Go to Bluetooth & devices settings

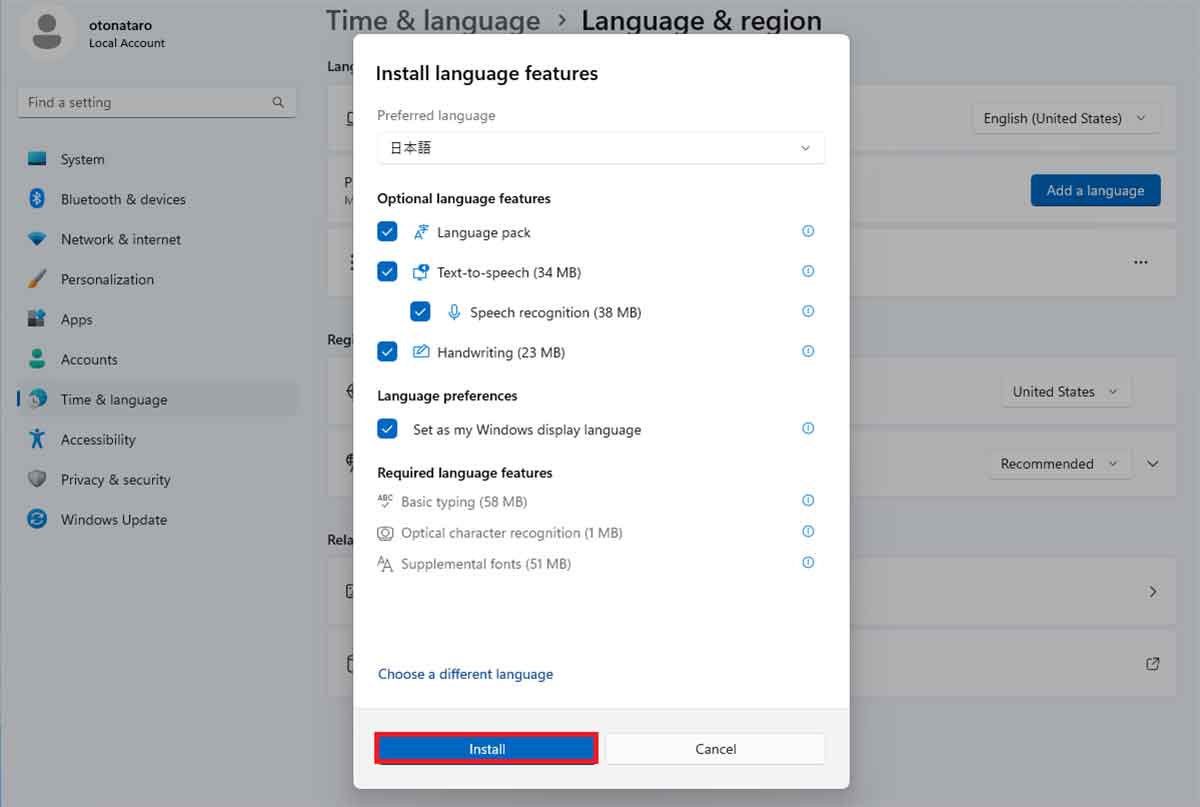click(158, 199)
